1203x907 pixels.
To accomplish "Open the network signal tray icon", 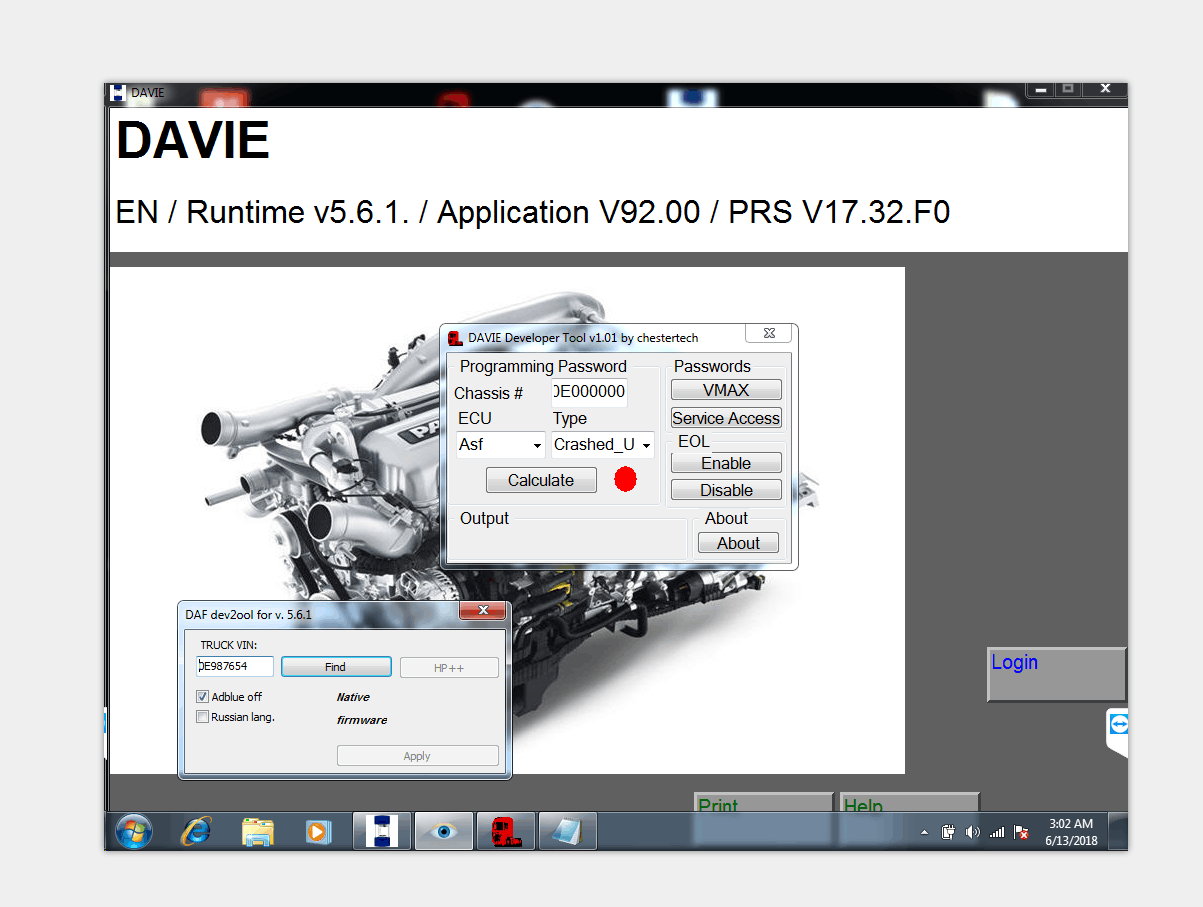I will click(x=997, y=832).
